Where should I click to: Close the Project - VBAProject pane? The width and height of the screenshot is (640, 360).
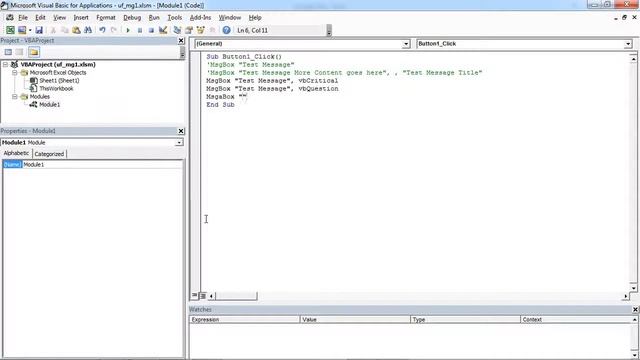181,40
